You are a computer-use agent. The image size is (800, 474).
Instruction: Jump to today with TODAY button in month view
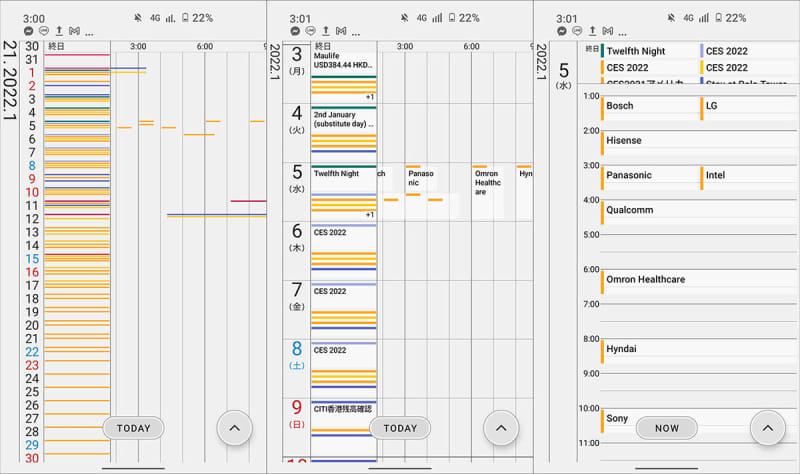click(134, 428)
